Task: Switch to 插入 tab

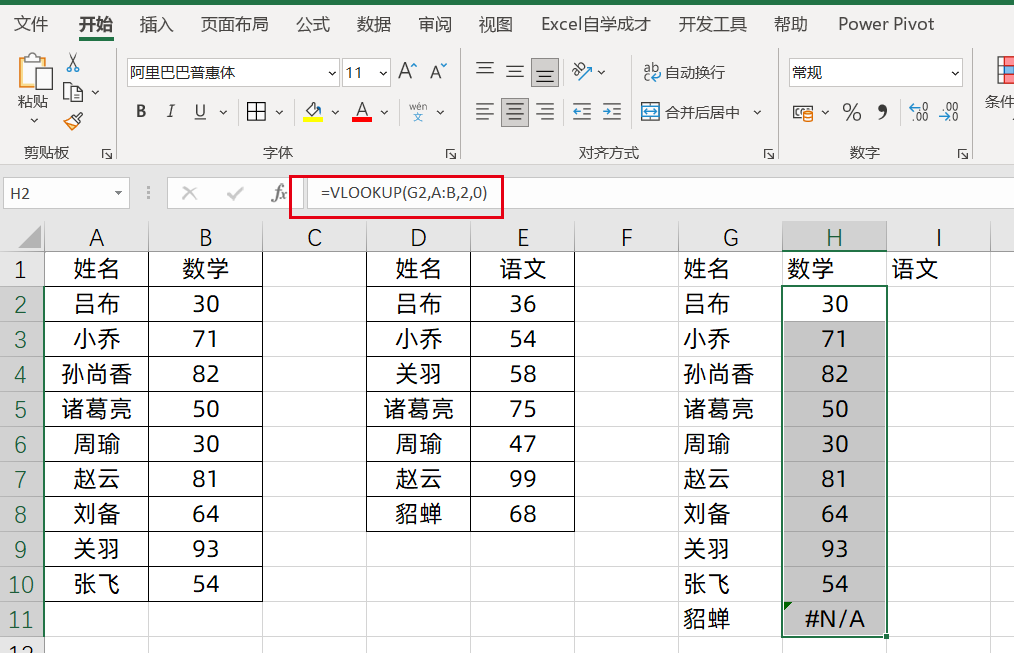Action: [x=156, y=25]
